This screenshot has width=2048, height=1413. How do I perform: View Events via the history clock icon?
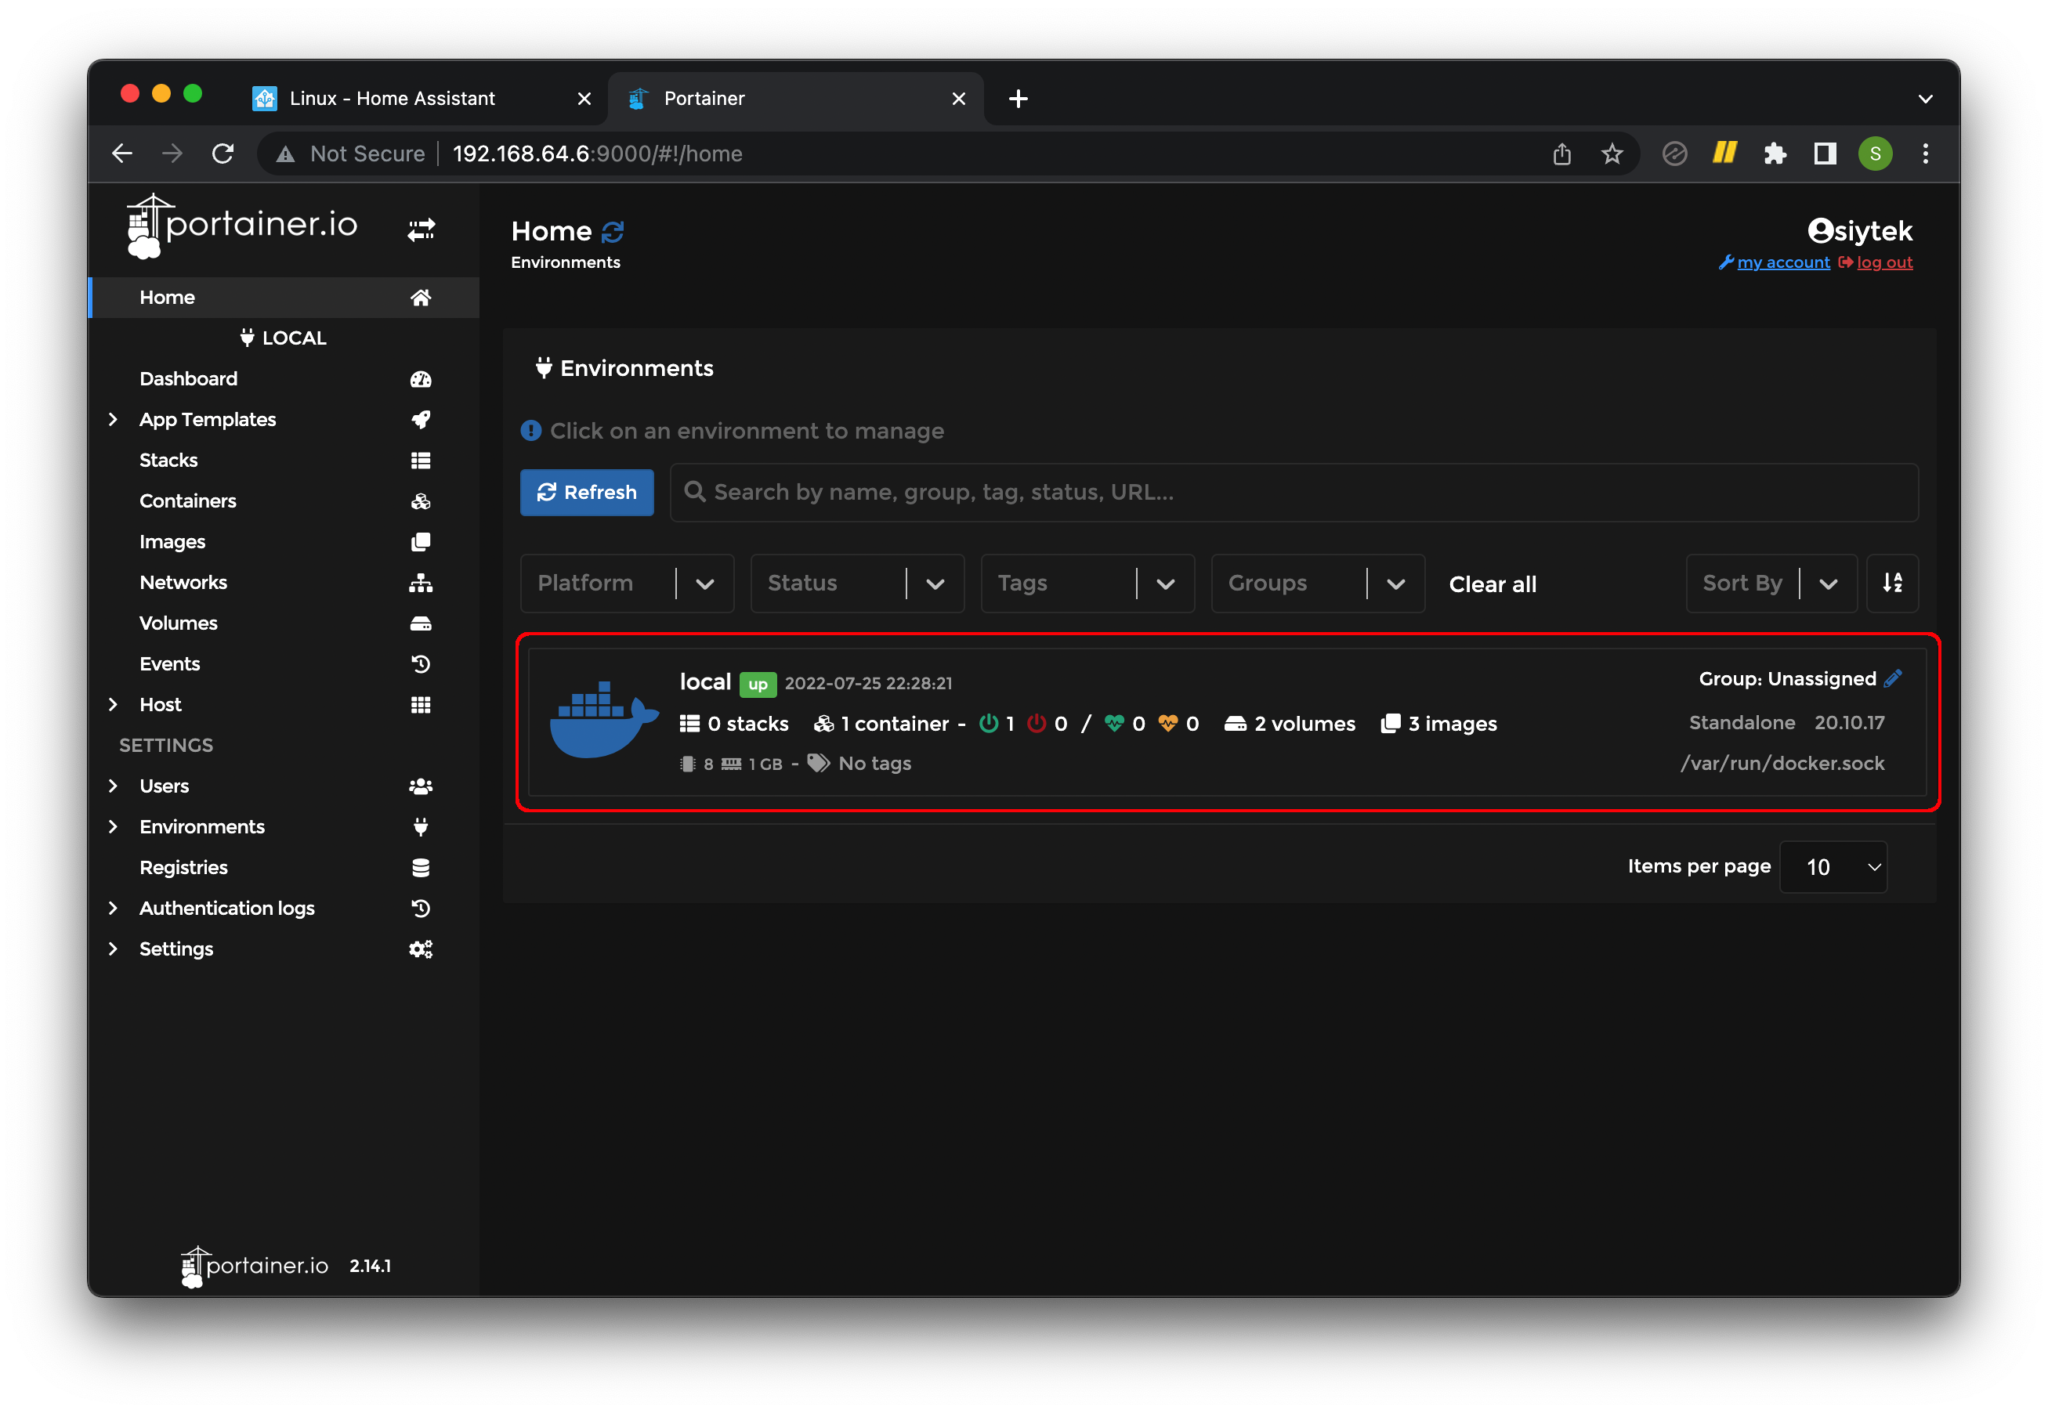(x=420, y=663)
